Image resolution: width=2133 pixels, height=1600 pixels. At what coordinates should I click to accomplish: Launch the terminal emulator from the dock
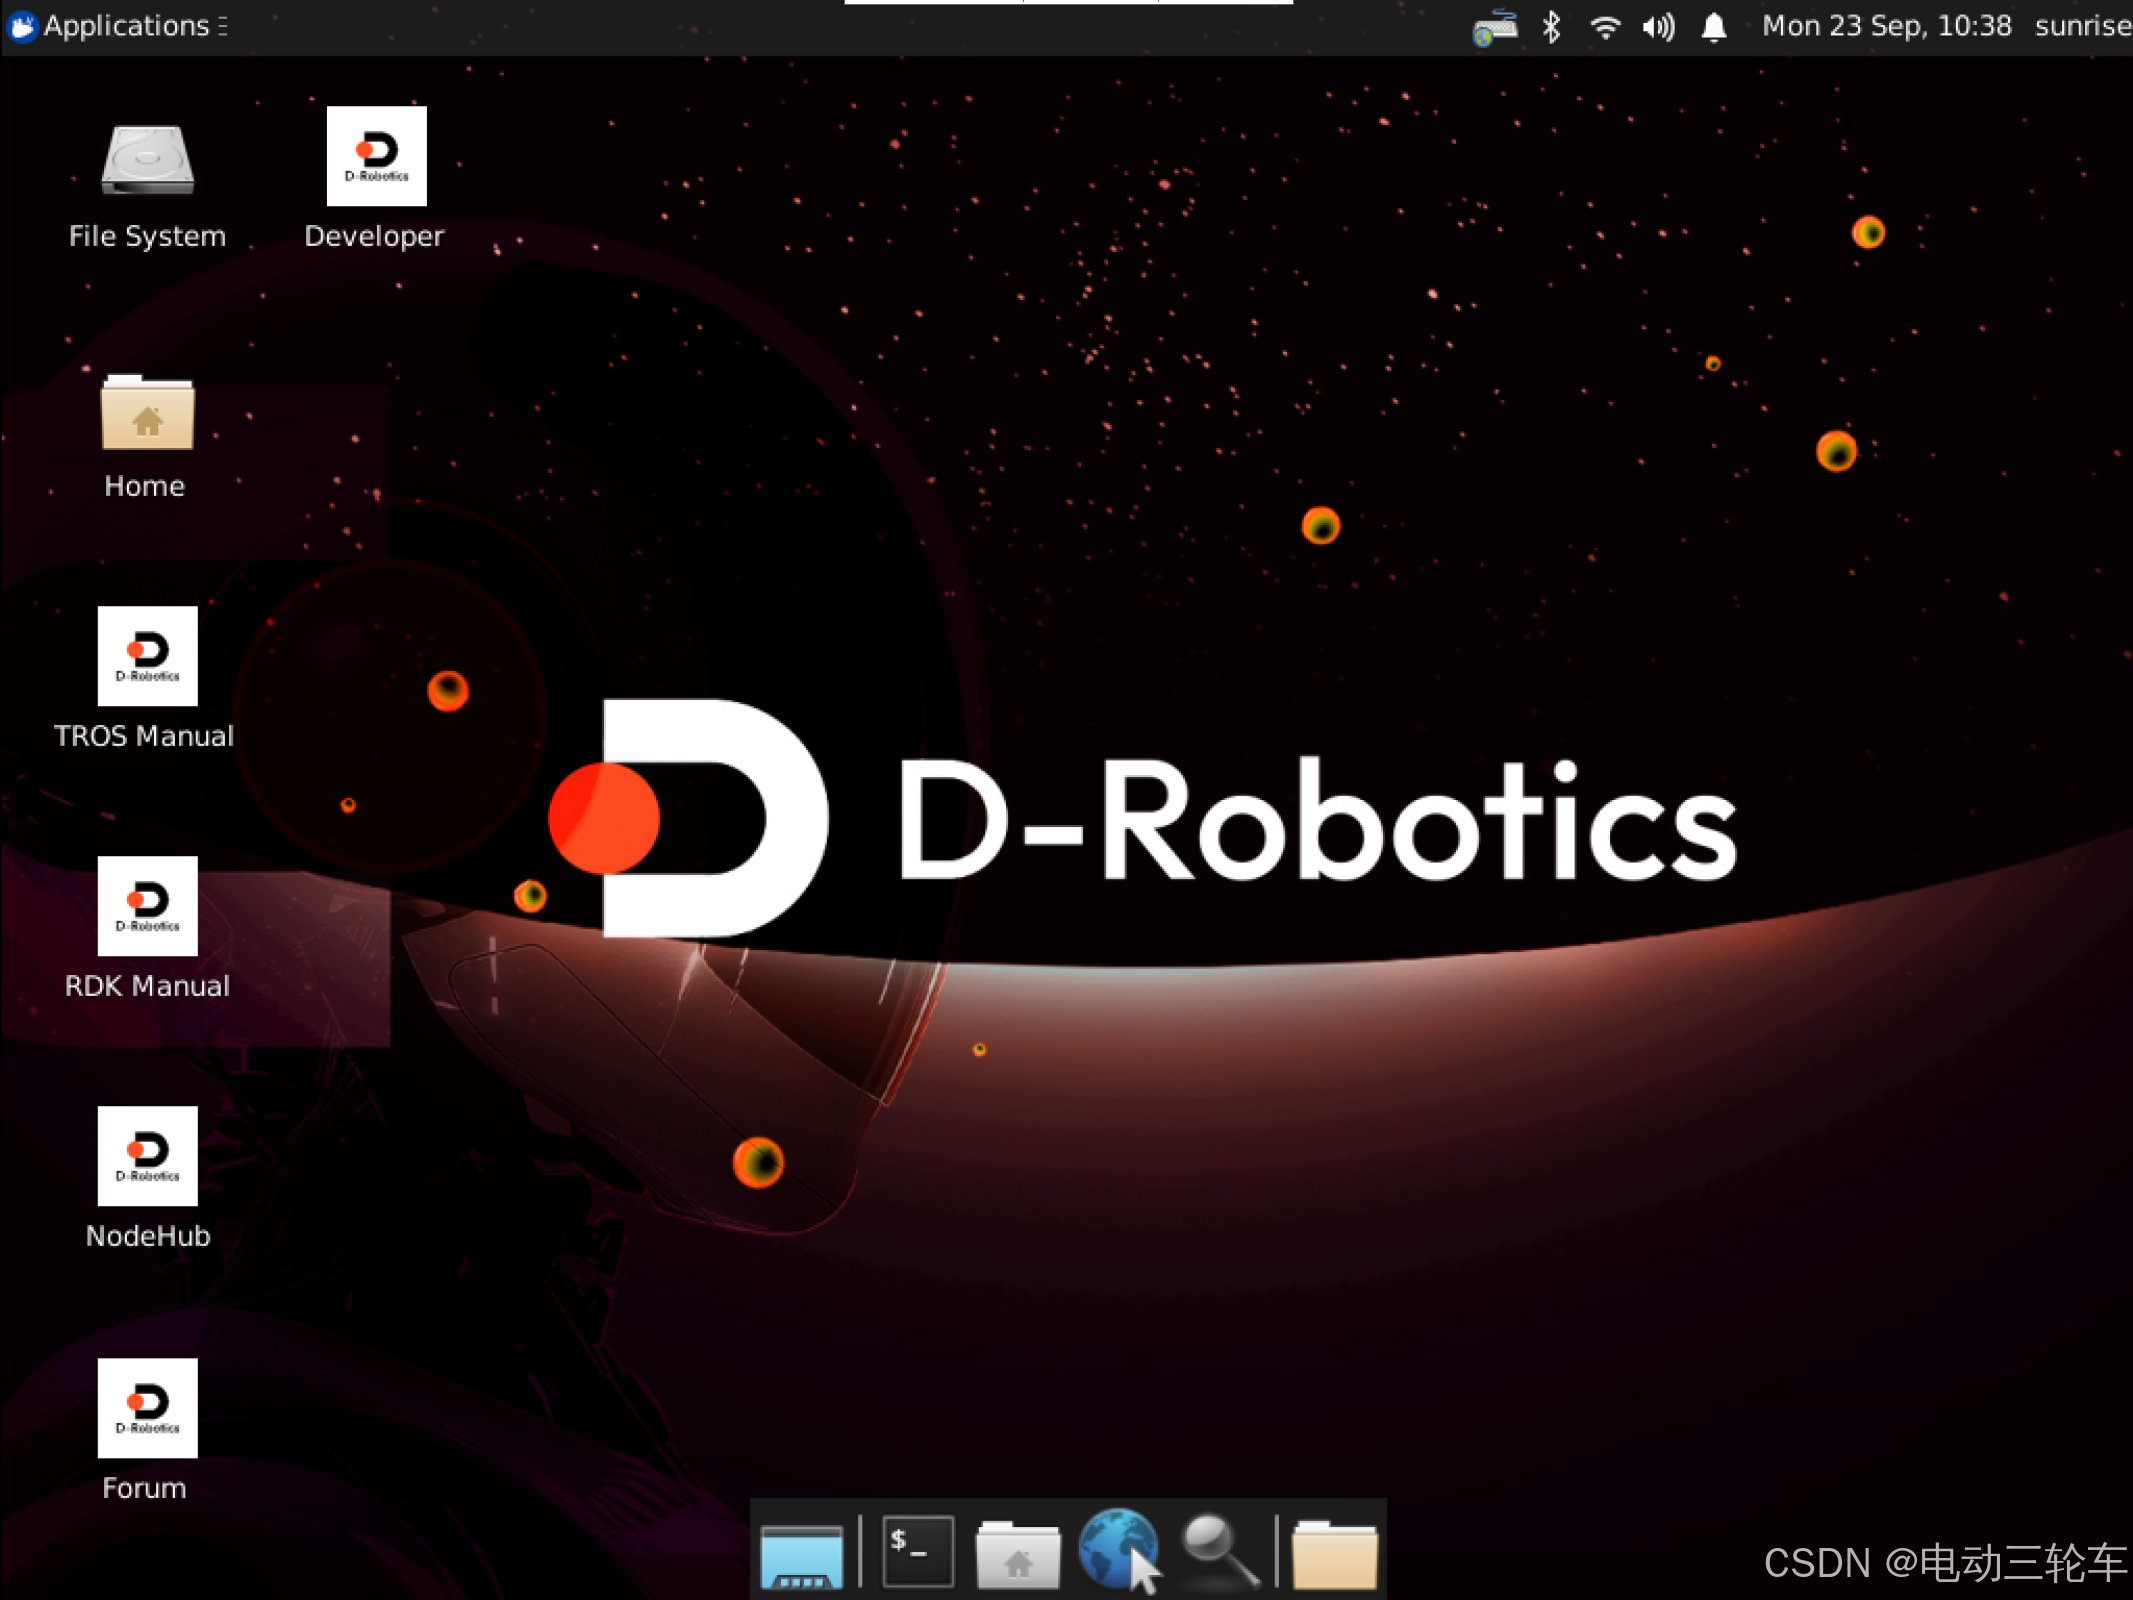click(917, 1551)
